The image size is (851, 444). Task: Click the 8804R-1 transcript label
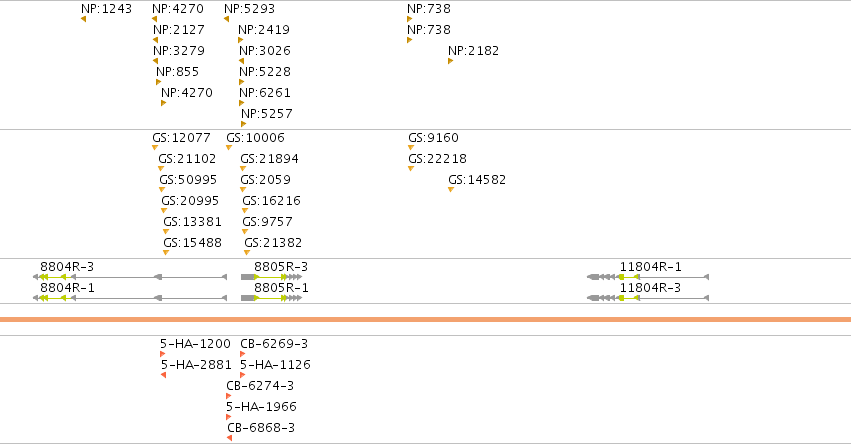67,288
